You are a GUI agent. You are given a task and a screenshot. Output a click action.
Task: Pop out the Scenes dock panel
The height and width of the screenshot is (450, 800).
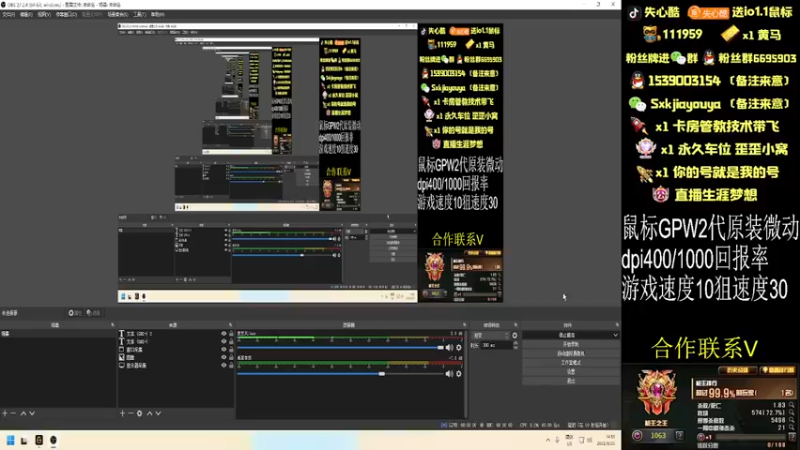tap(113, 325)
